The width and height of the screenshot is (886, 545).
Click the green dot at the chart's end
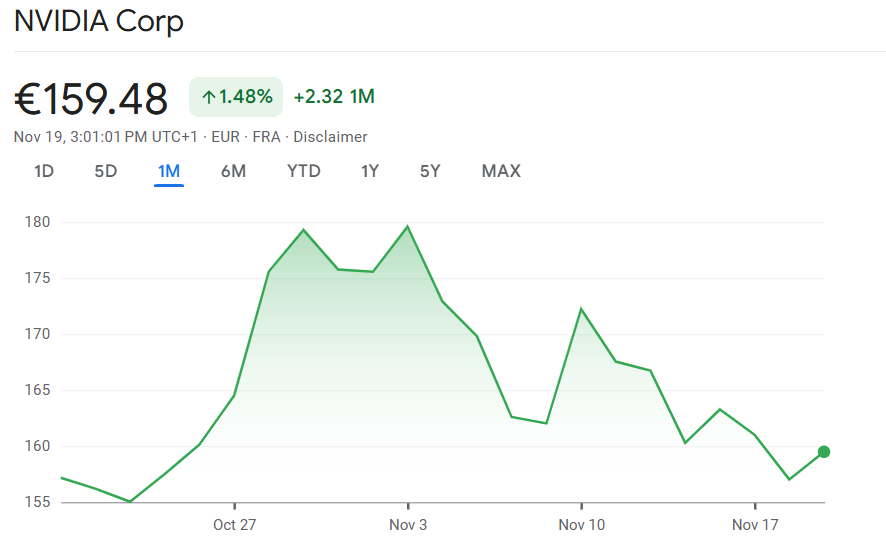(x=824, y=452)
